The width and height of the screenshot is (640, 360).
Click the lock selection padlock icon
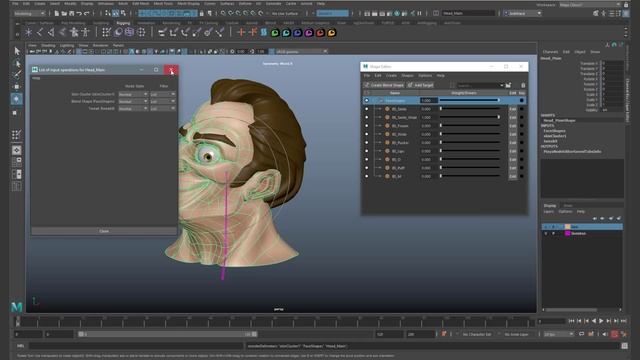tap(201, 13)
